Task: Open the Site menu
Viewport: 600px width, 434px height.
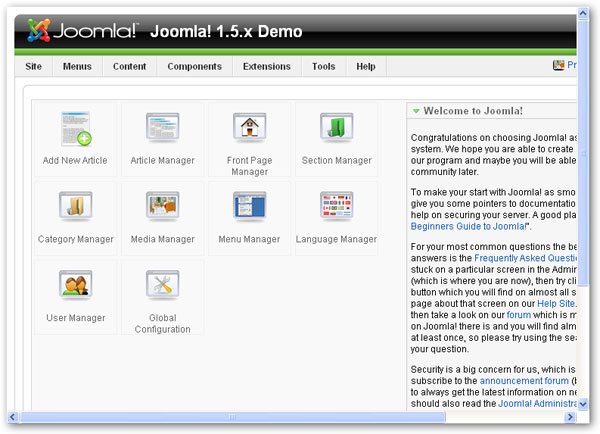Action: pos(33,66)
